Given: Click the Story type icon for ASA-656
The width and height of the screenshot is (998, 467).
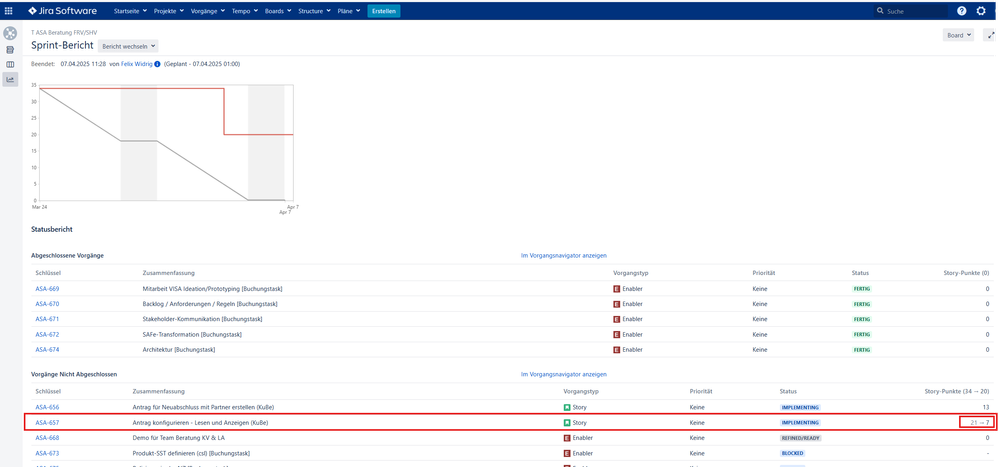Looking at the screenshot, I should pyautogui.click(x=567, y=407).
